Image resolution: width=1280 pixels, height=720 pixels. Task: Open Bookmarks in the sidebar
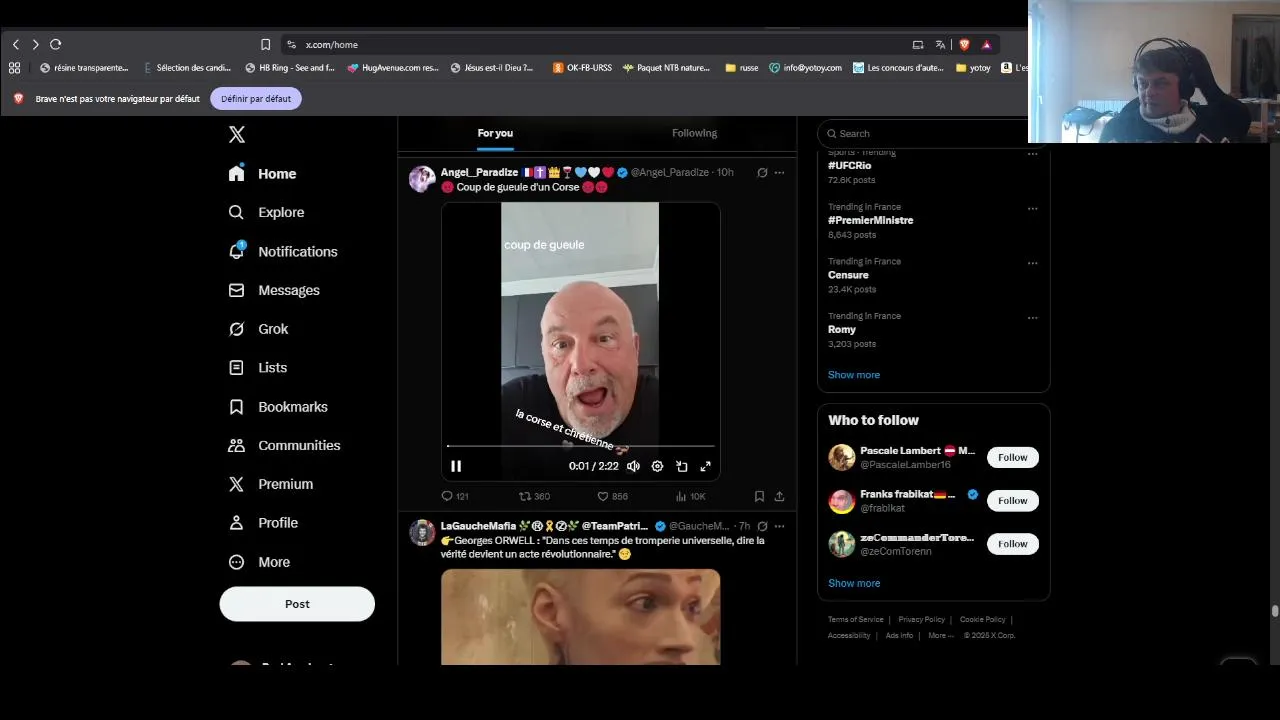pyautogui.click(x=278, y=407)
